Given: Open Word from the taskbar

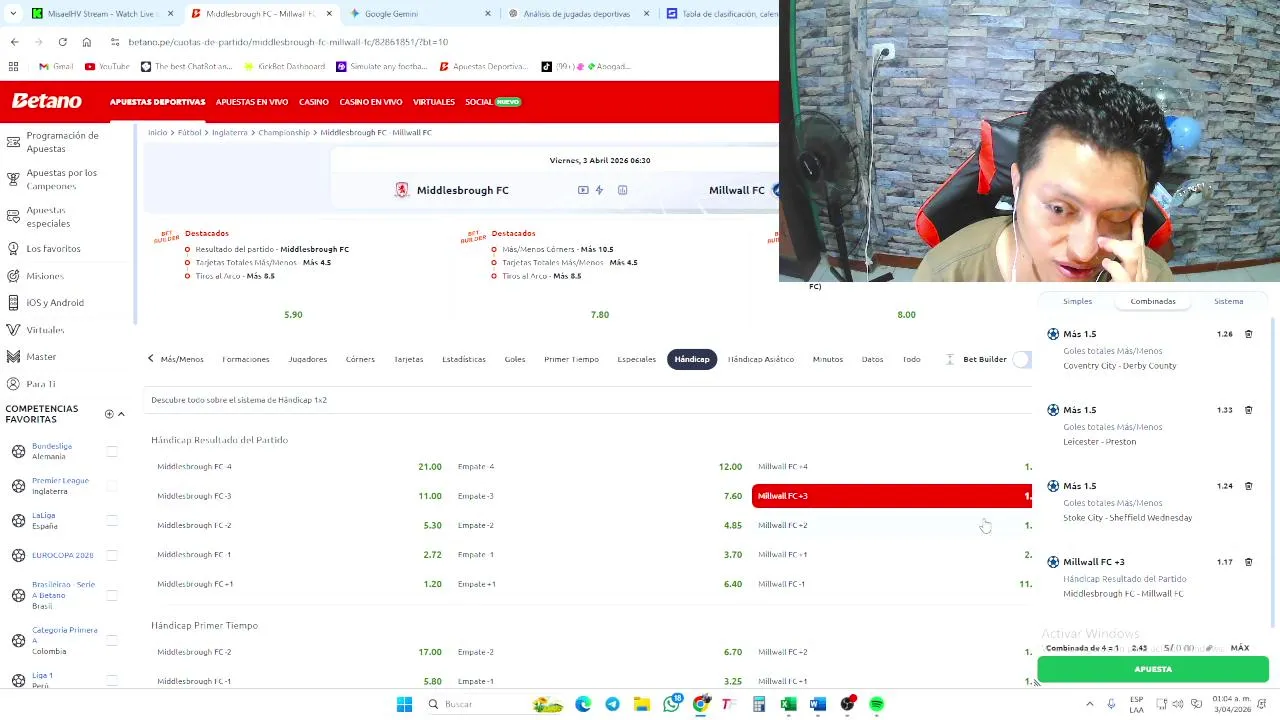Looking at the screenshot, I should coord(818,704).
